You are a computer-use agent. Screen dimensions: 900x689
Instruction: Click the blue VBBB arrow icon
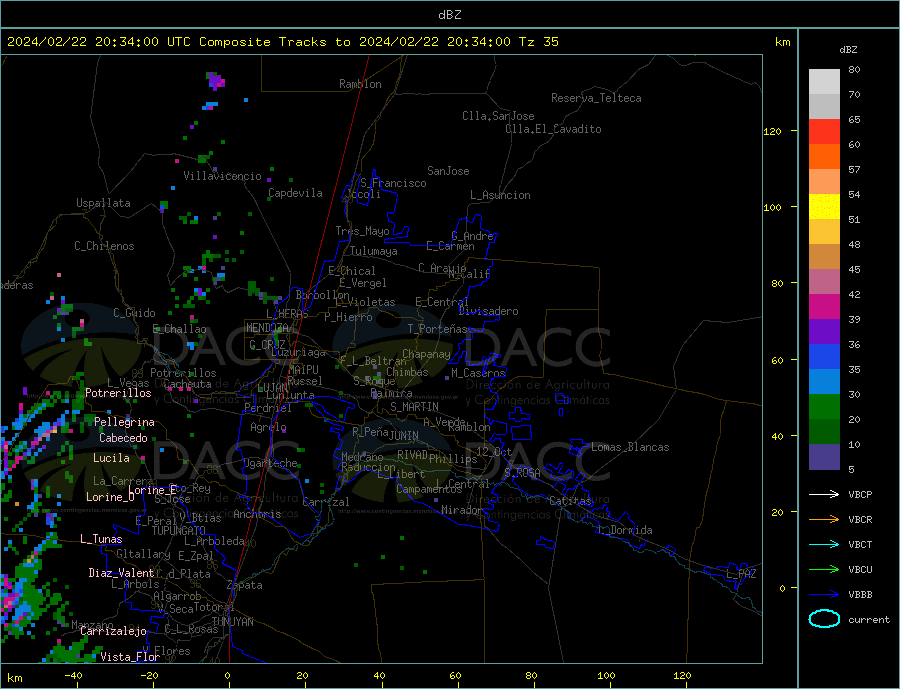(x=824, y=594)
